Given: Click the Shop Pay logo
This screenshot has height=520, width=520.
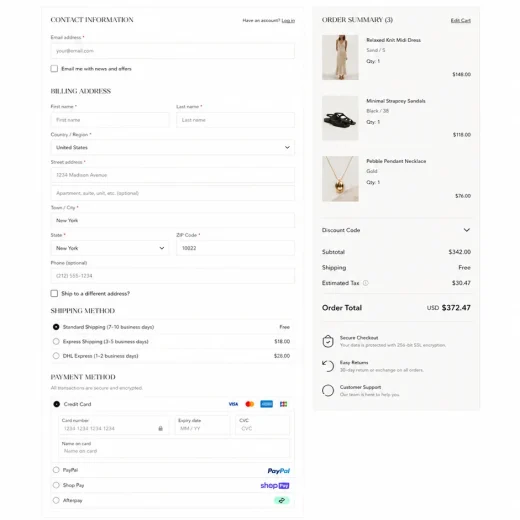Looking at the screenshot, I should point(275,485).
